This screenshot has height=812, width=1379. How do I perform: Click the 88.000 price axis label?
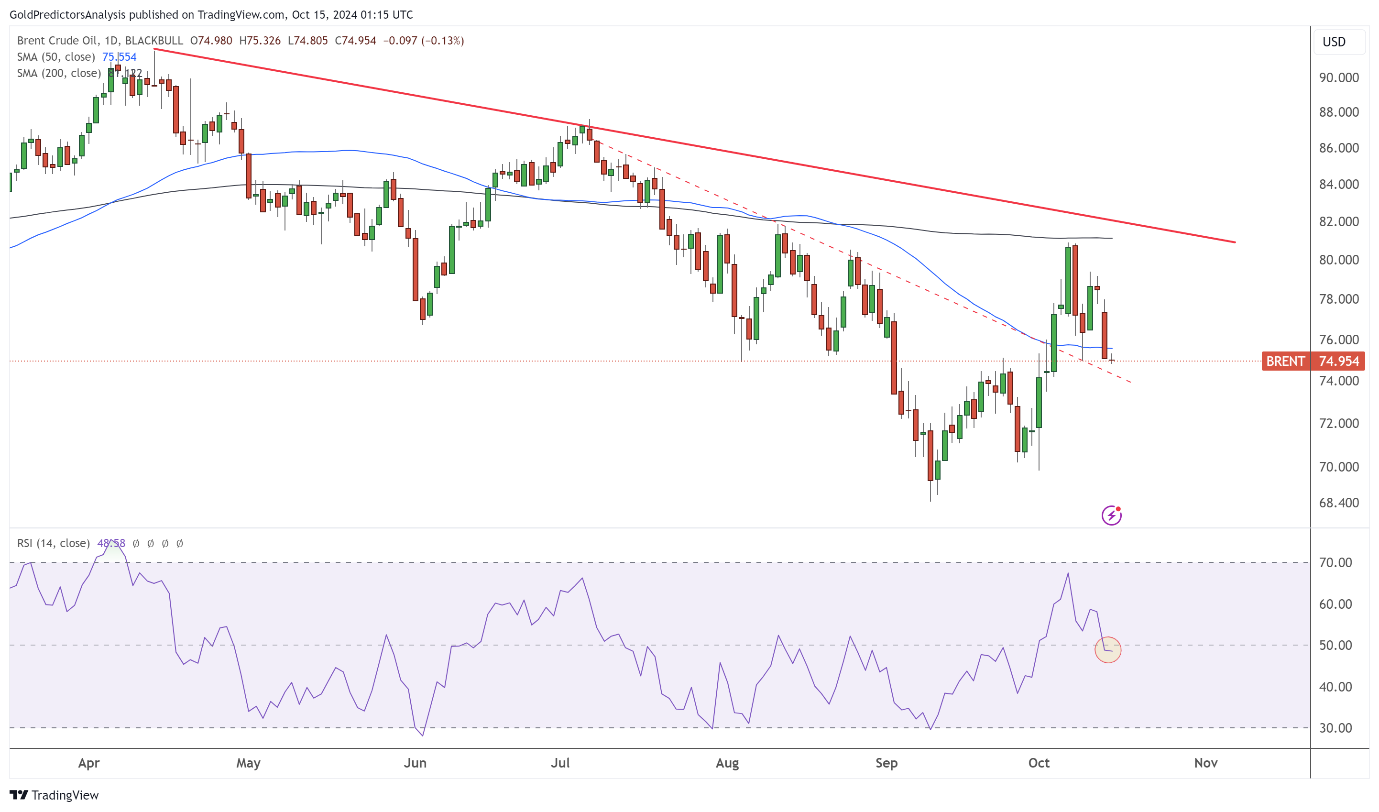[x=1338, y=112]
